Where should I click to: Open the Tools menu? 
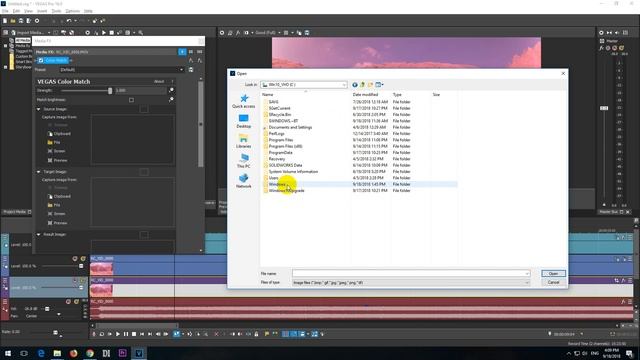56,11
